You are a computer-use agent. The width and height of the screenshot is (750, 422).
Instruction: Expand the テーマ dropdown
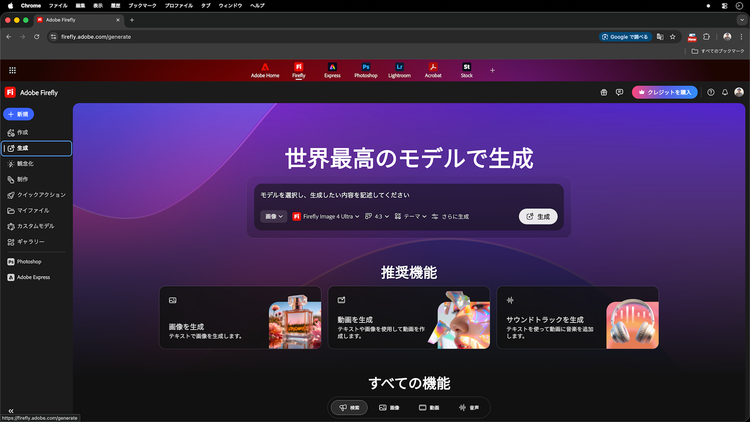[410, 216]
